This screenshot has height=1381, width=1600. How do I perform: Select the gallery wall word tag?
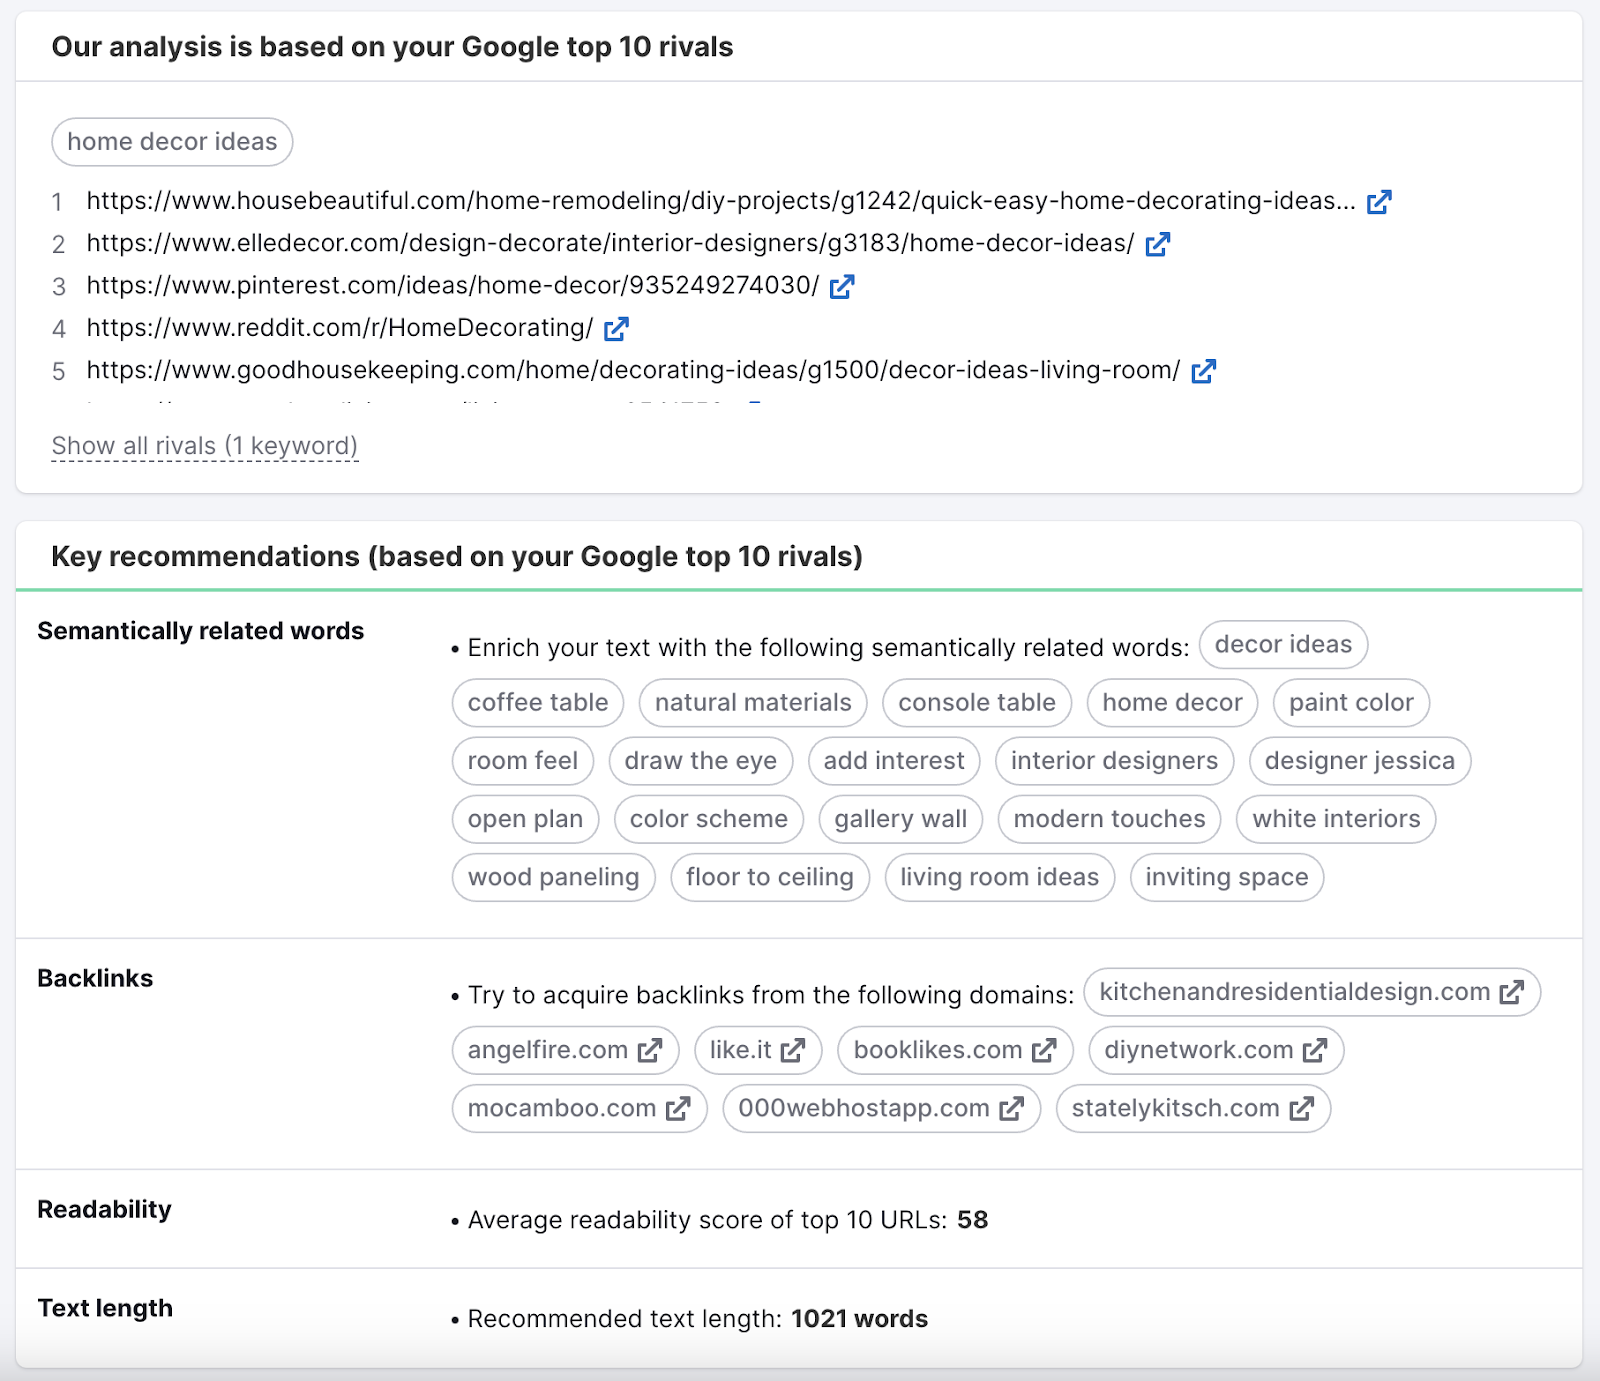click(x=901, y=819)
